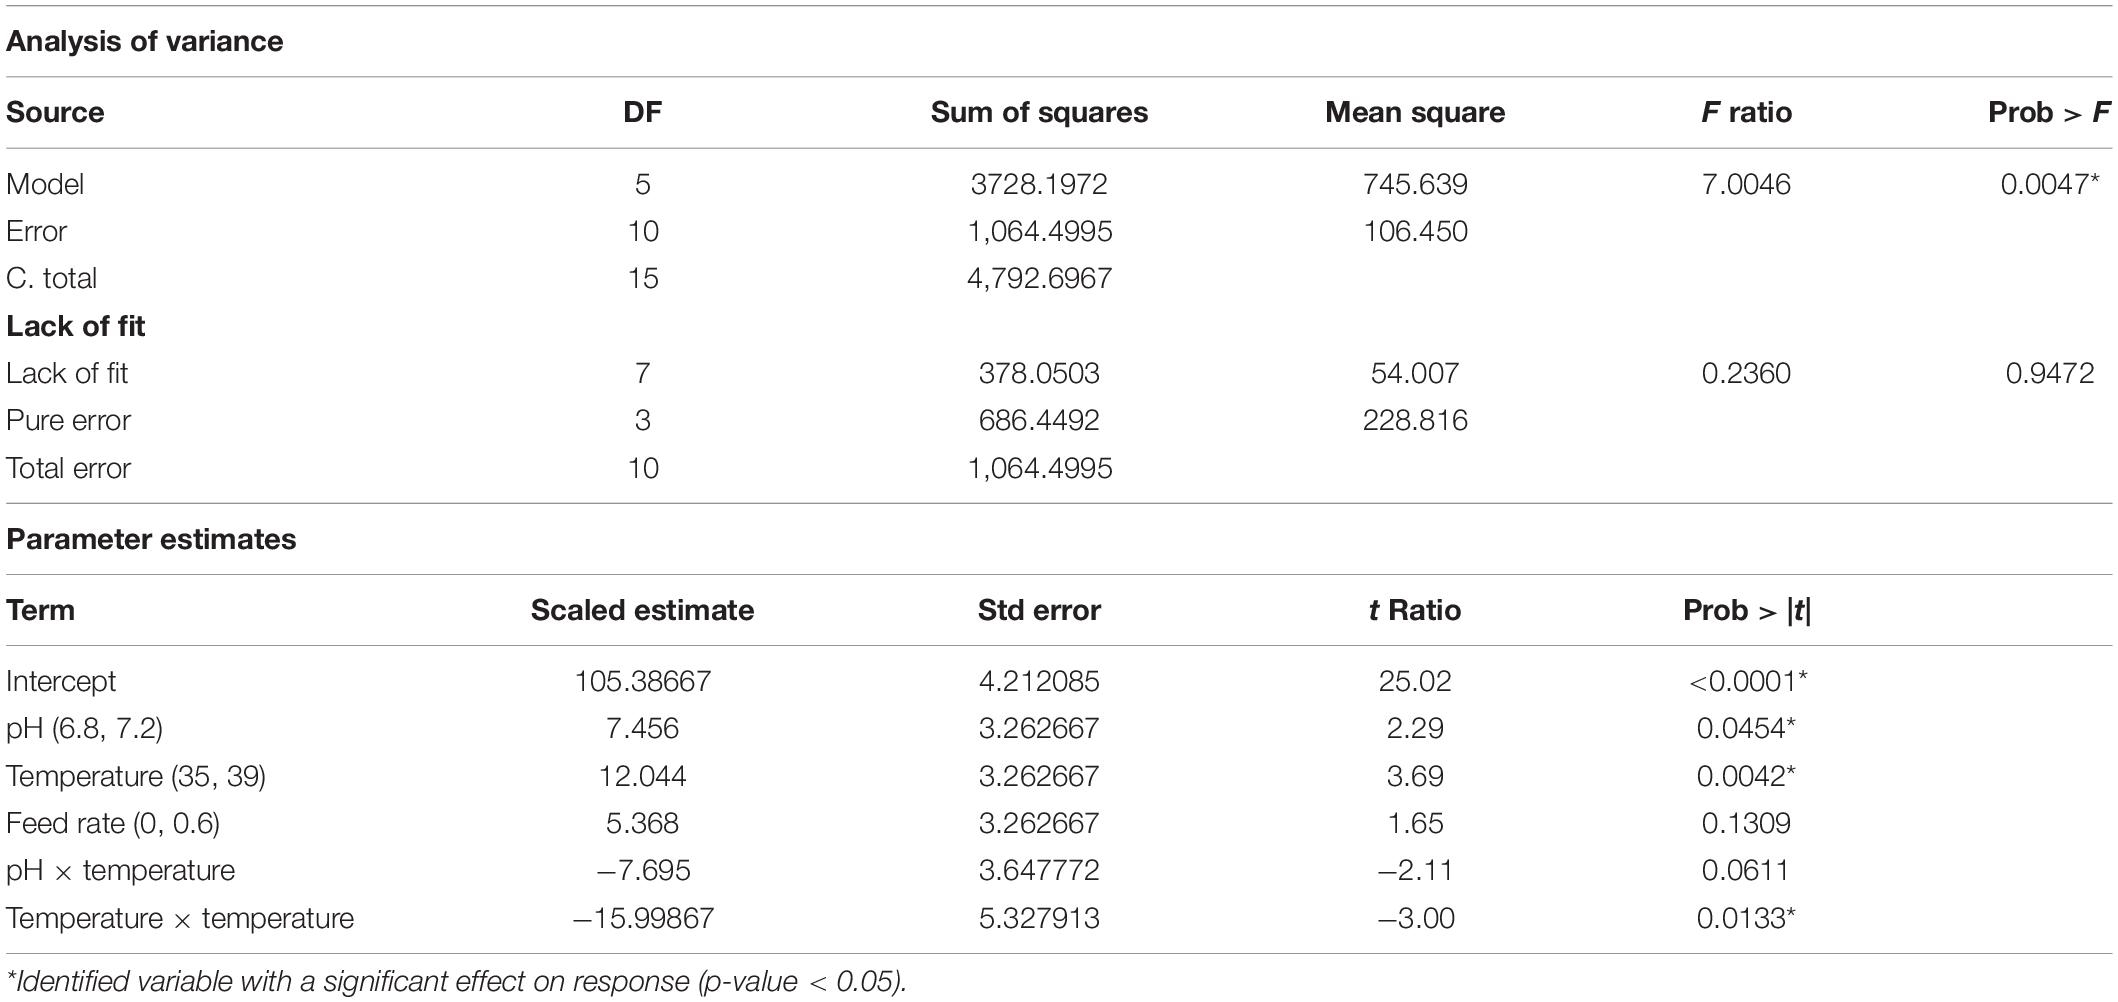Click the C. total sum of squares 4,792.6967
The width and height of the screenshot is (2118, 1002).
click(1039, 278)
